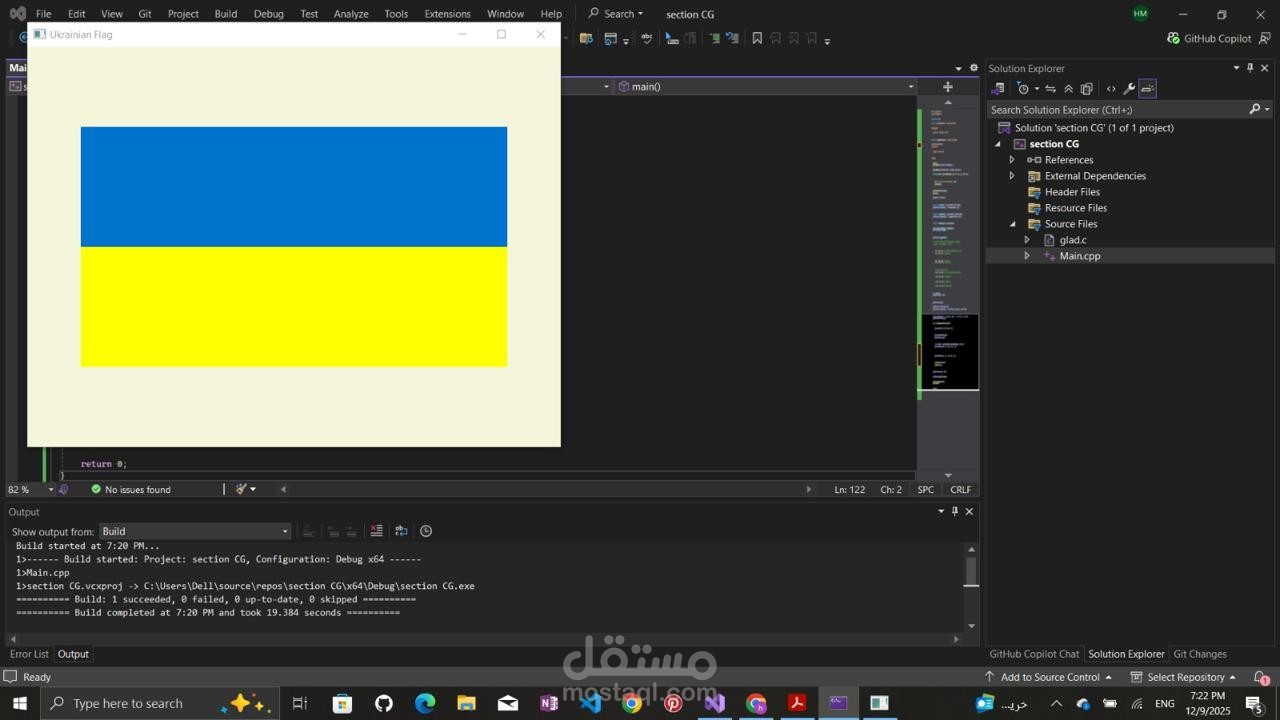
Task: Collapse the section CG project node
Action: click(997, 144)
